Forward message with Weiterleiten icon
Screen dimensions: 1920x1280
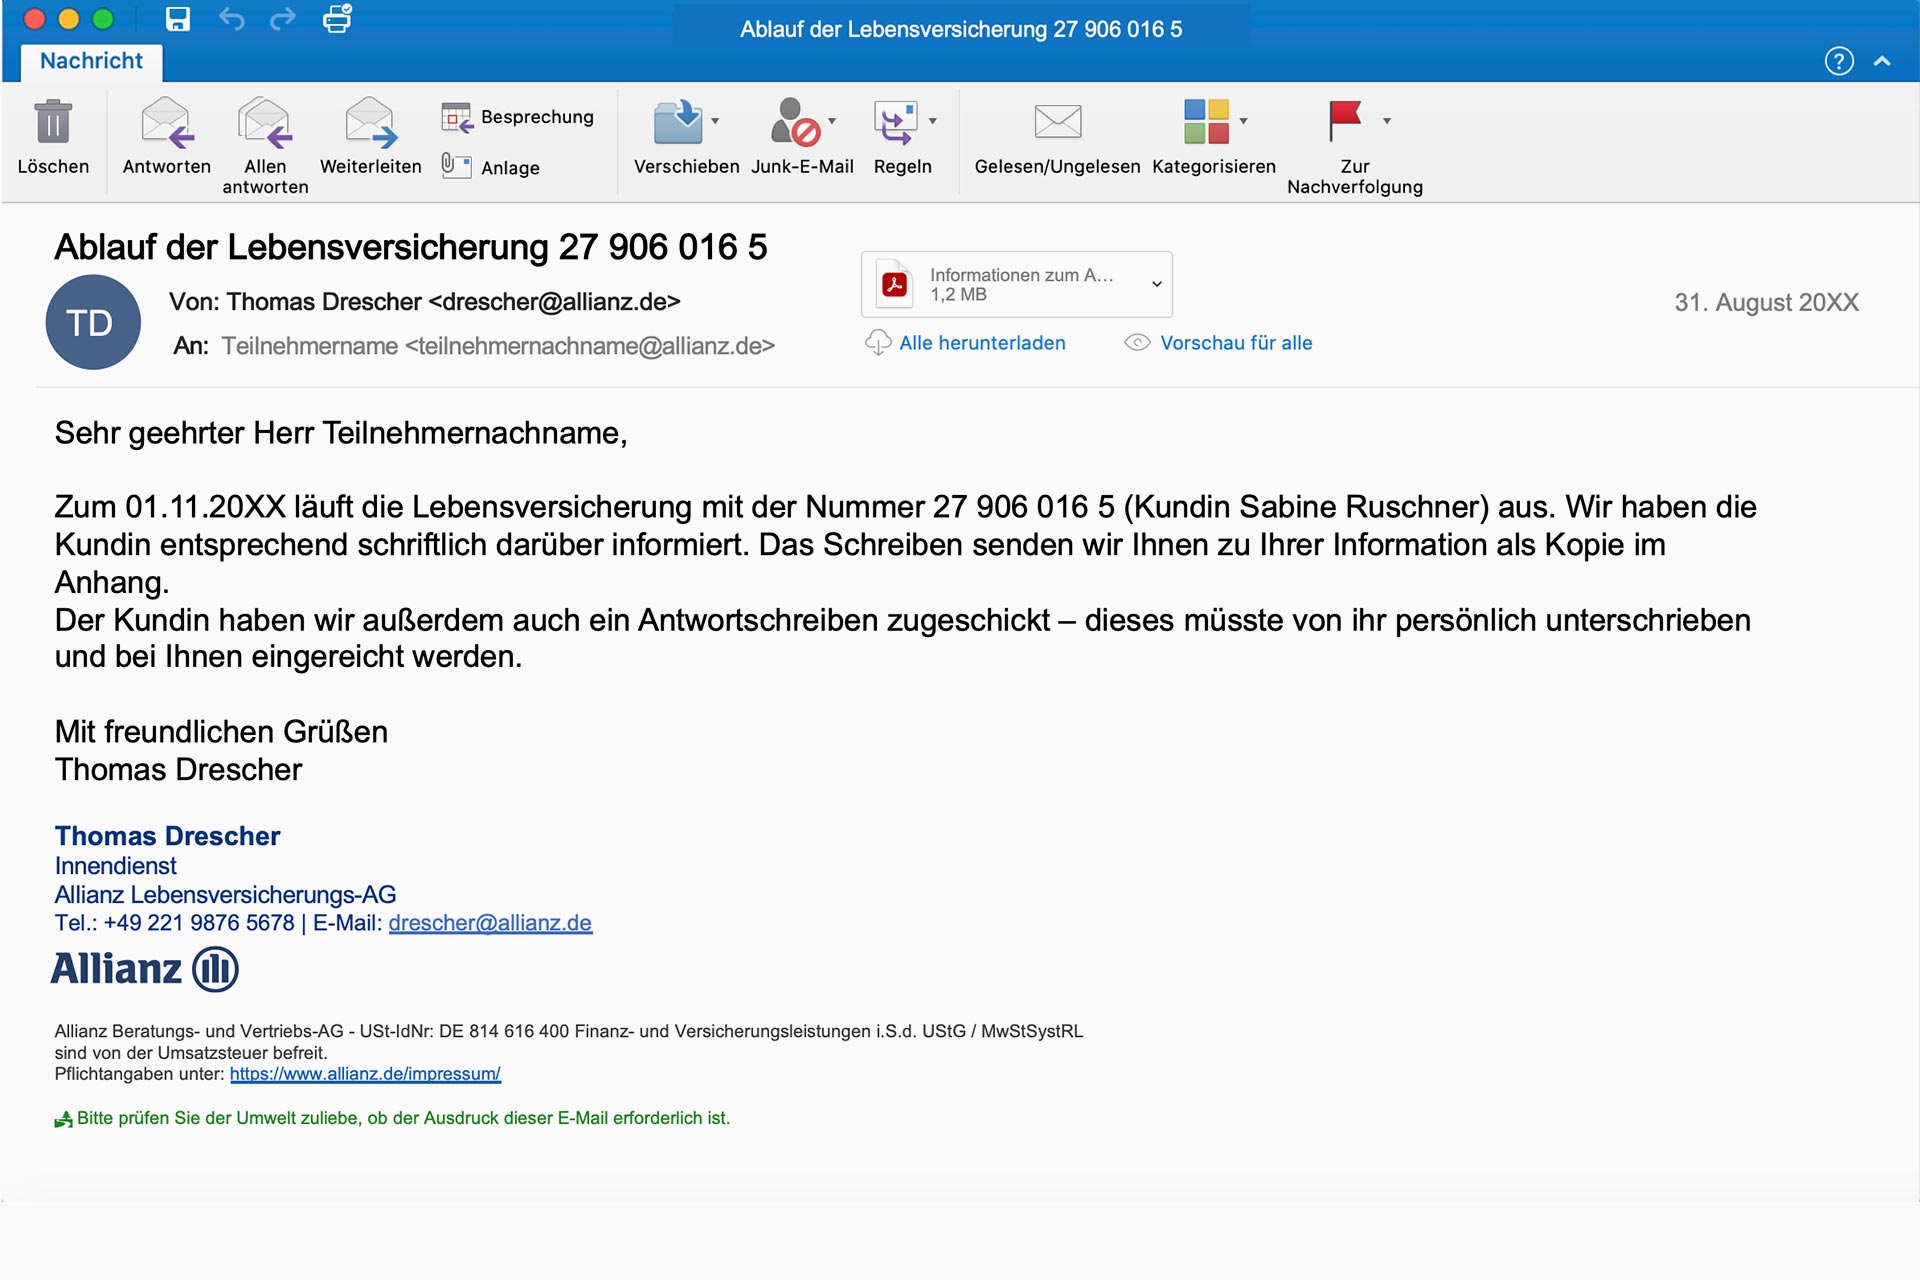[x=370, y=123]
